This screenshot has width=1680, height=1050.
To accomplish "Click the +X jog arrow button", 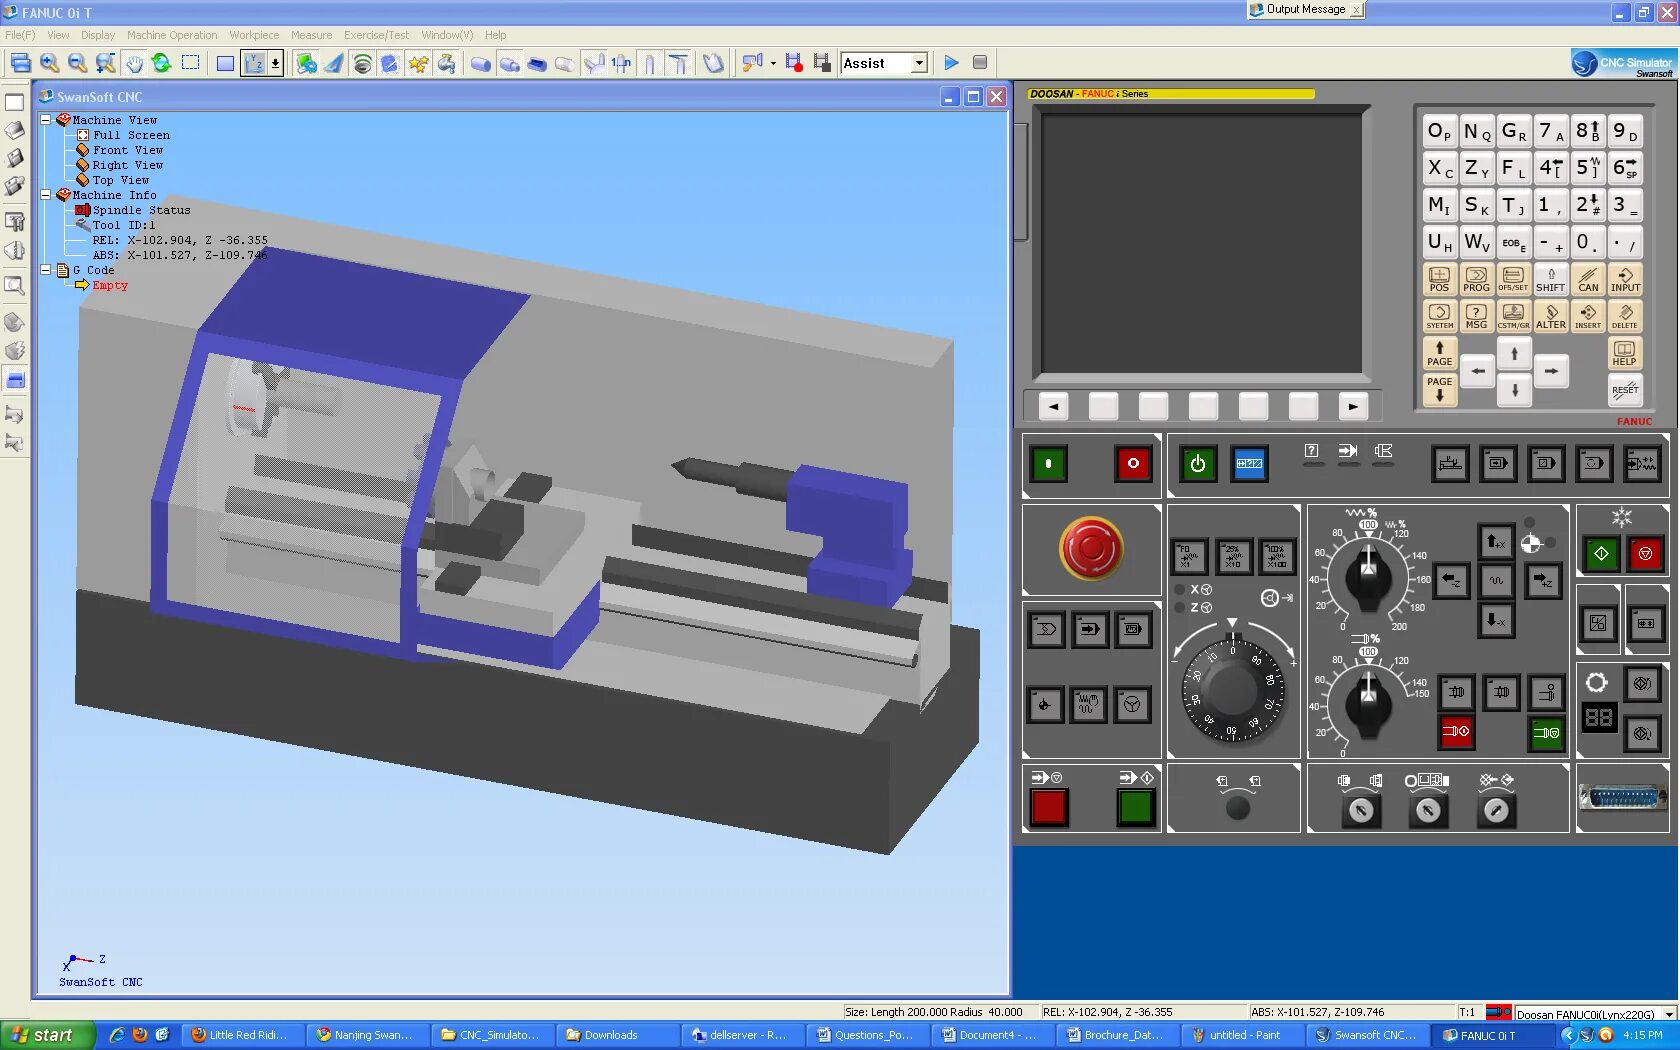I will [x=1497, y=542].
